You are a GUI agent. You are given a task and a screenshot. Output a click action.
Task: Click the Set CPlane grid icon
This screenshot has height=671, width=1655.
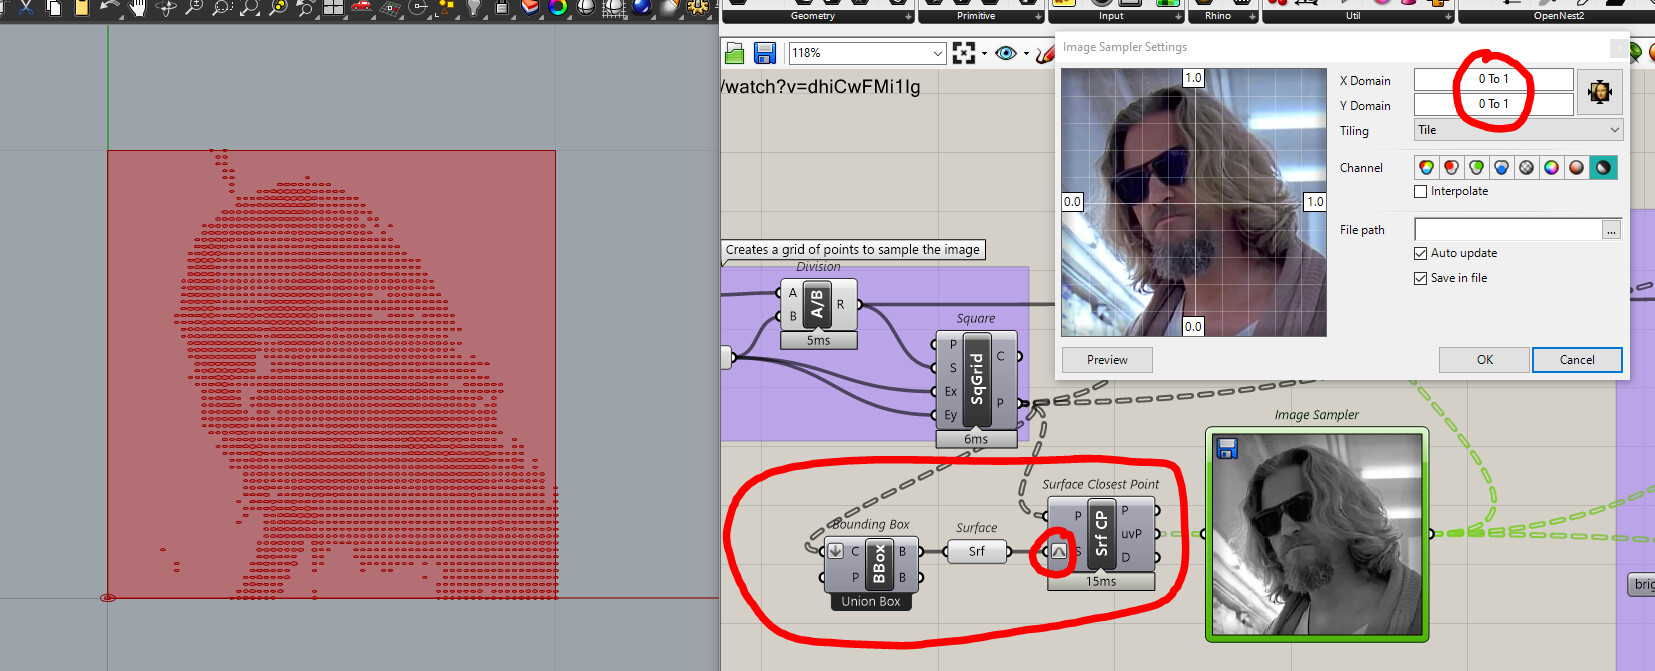point(391,6)
